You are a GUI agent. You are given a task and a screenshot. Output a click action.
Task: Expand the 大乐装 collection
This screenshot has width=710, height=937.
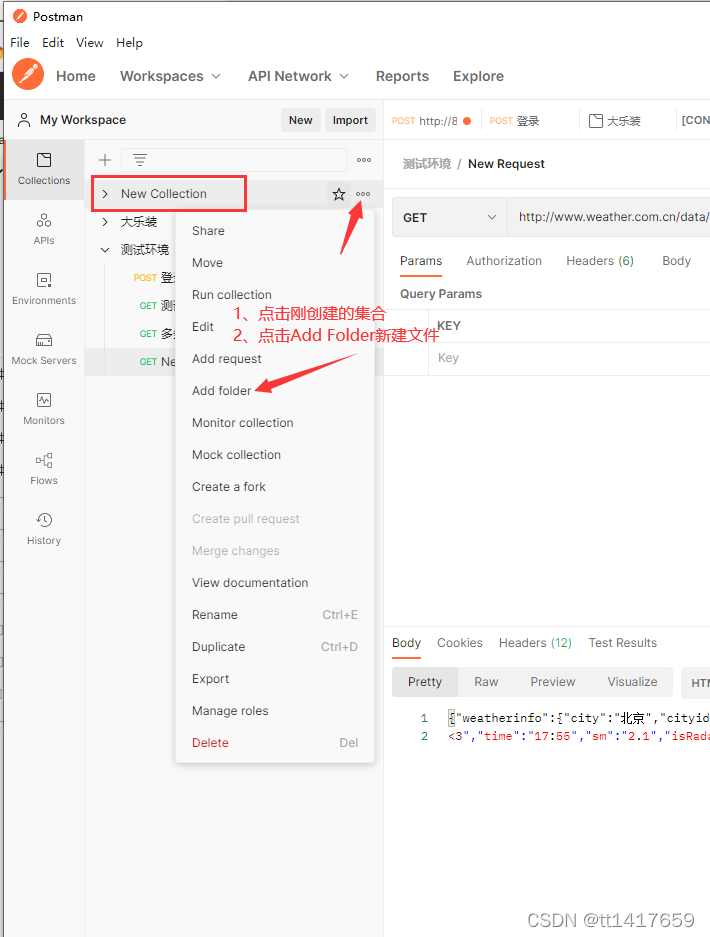[x=105, y=222]
